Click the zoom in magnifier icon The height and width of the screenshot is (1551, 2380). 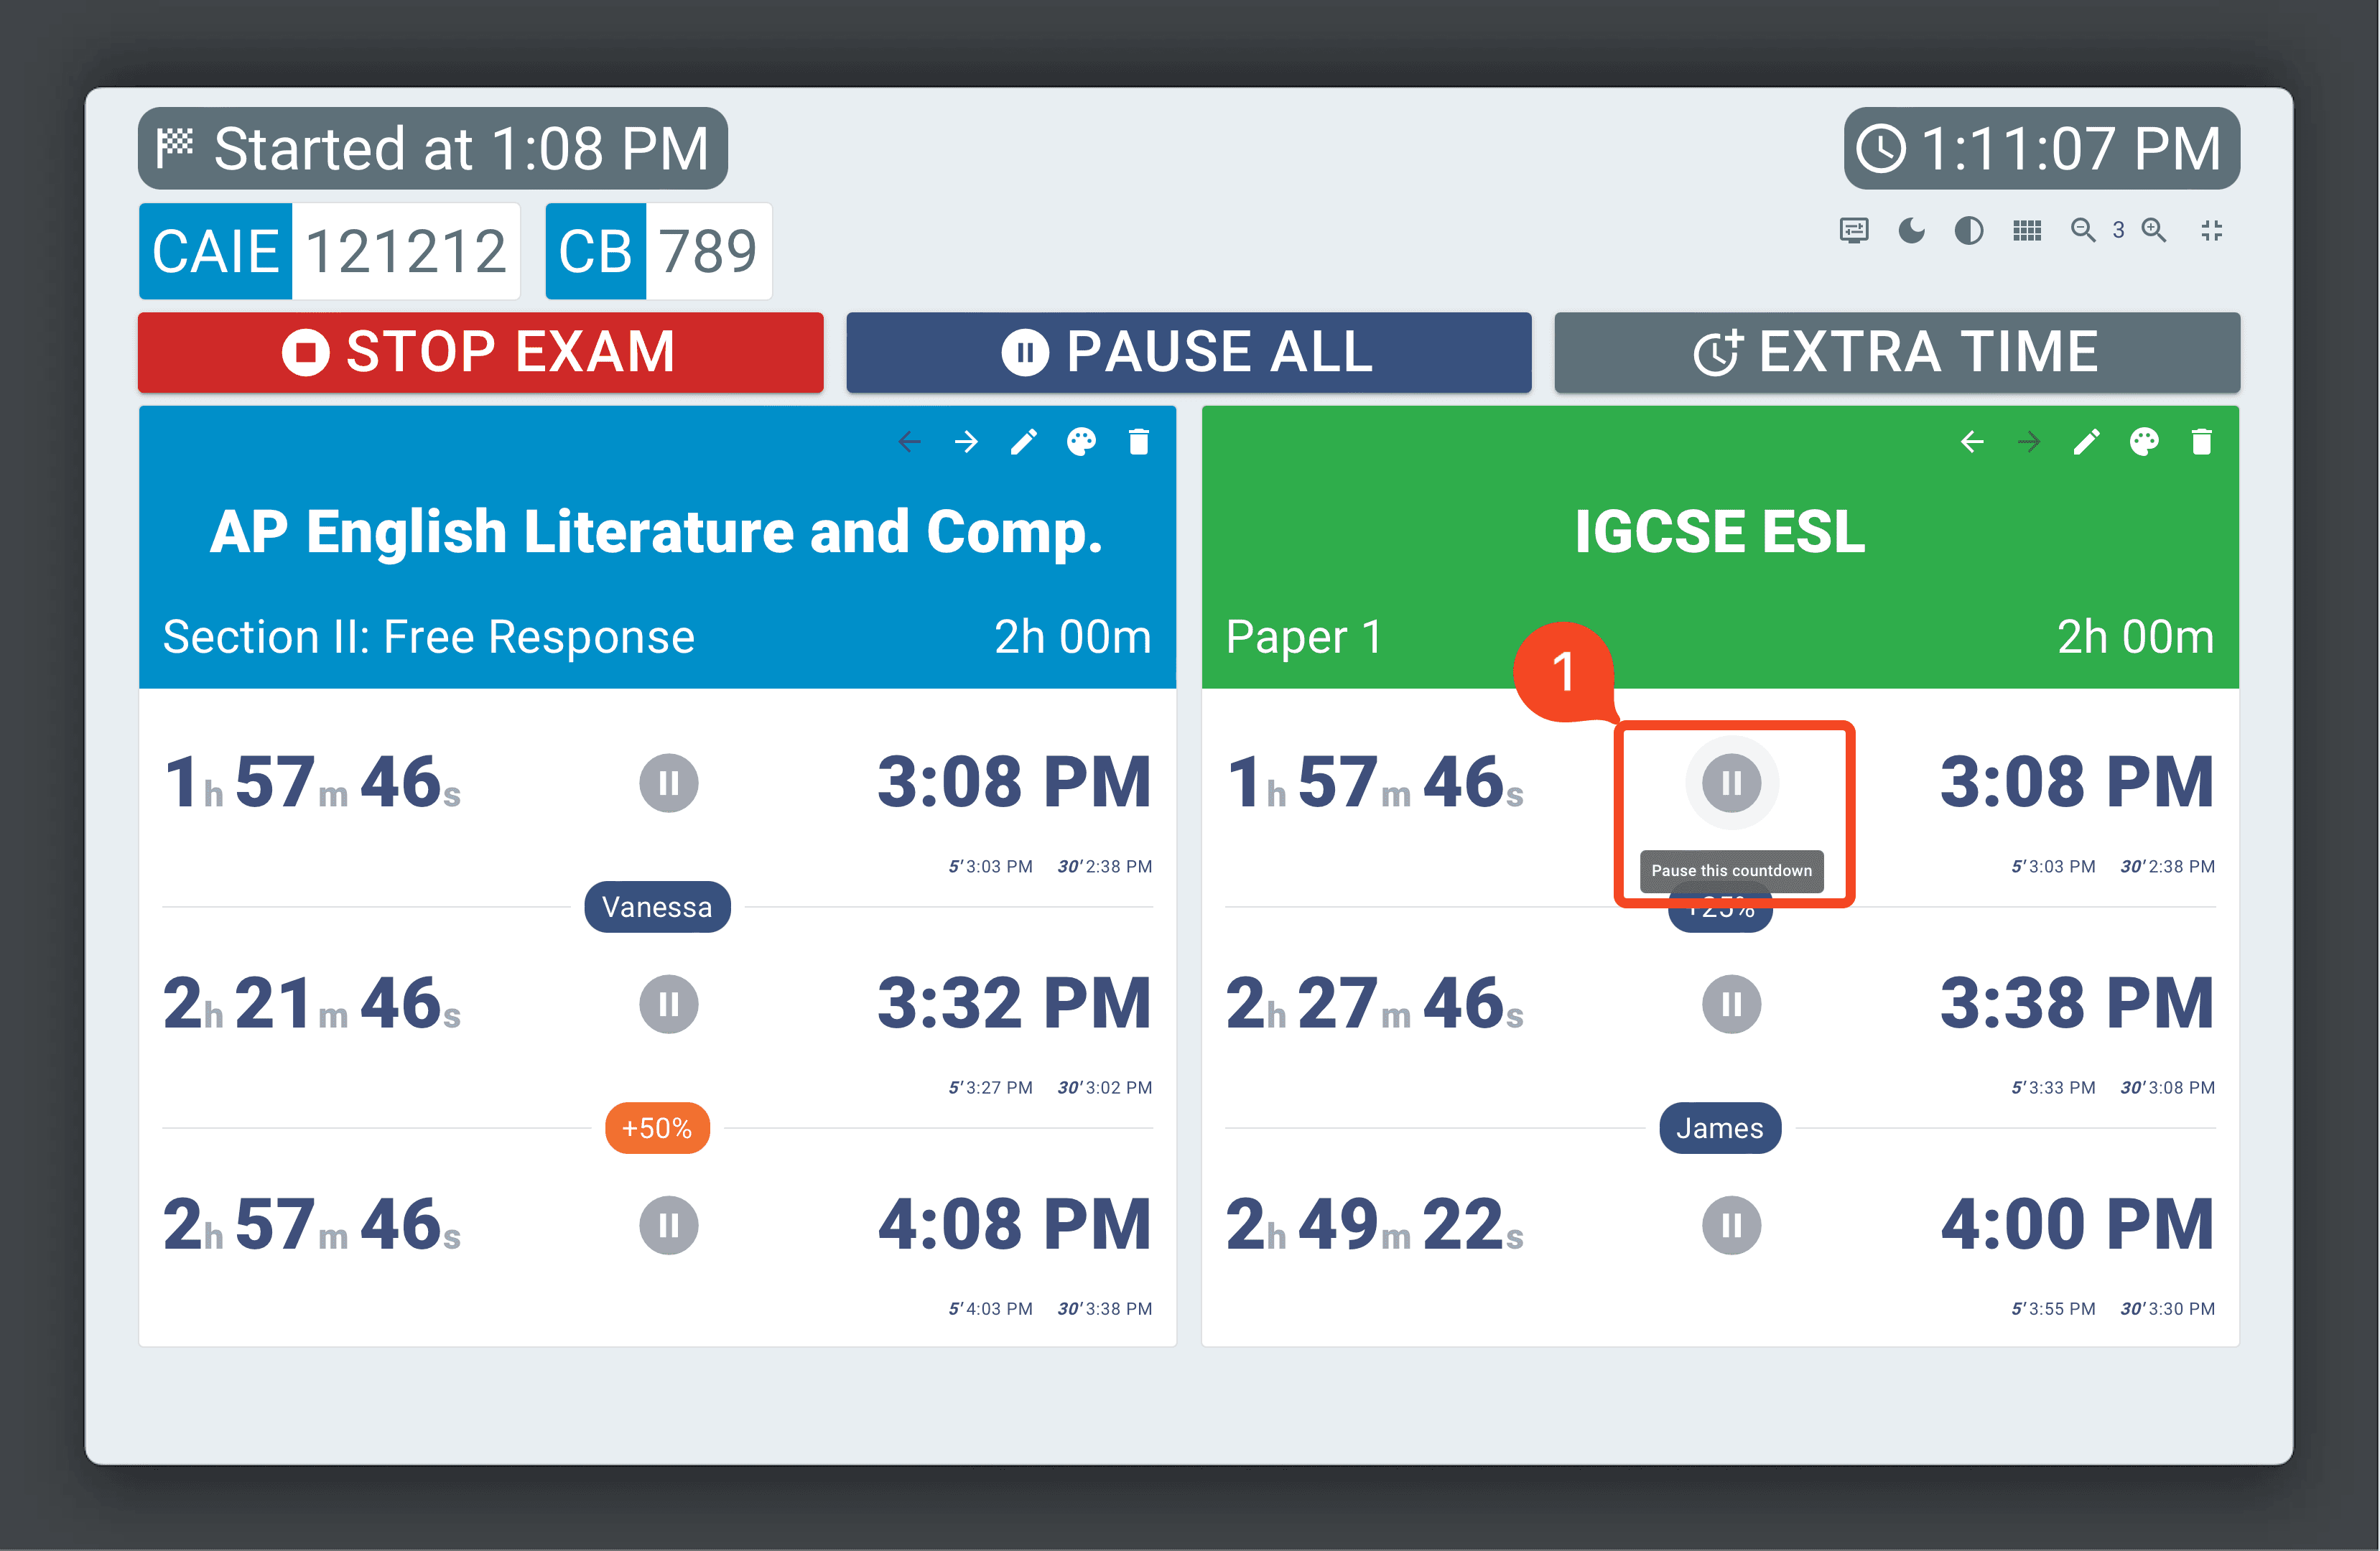pos(2154,231)
